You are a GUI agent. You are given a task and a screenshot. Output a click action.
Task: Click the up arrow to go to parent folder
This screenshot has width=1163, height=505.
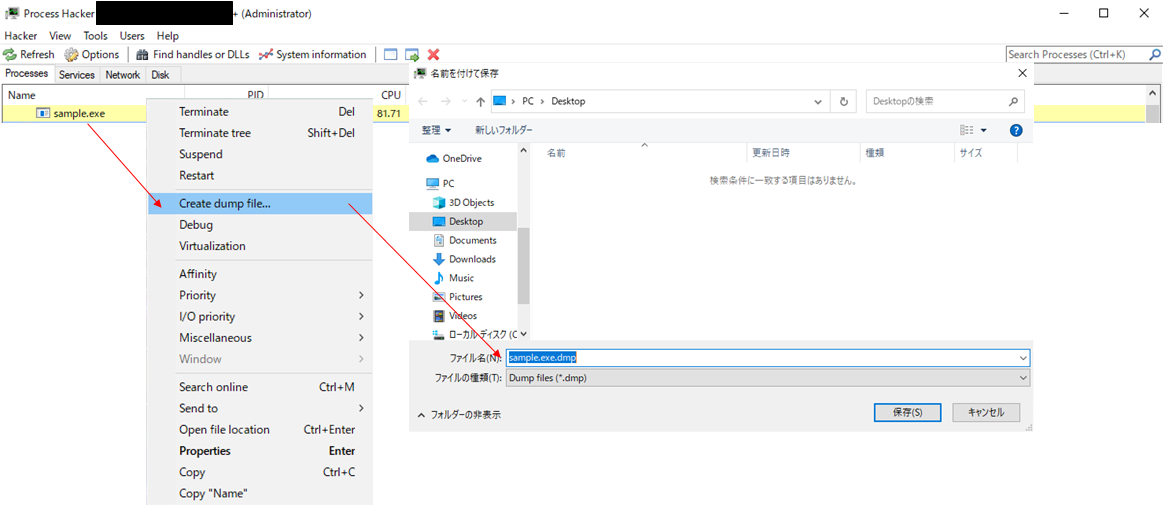[x=481, y=101]
